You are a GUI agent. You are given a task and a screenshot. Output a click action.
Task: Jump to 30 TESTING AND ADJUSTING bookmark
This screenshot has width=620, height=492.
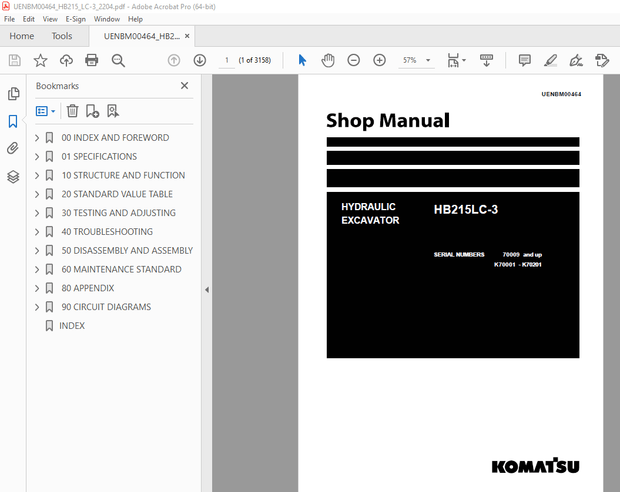118,213
